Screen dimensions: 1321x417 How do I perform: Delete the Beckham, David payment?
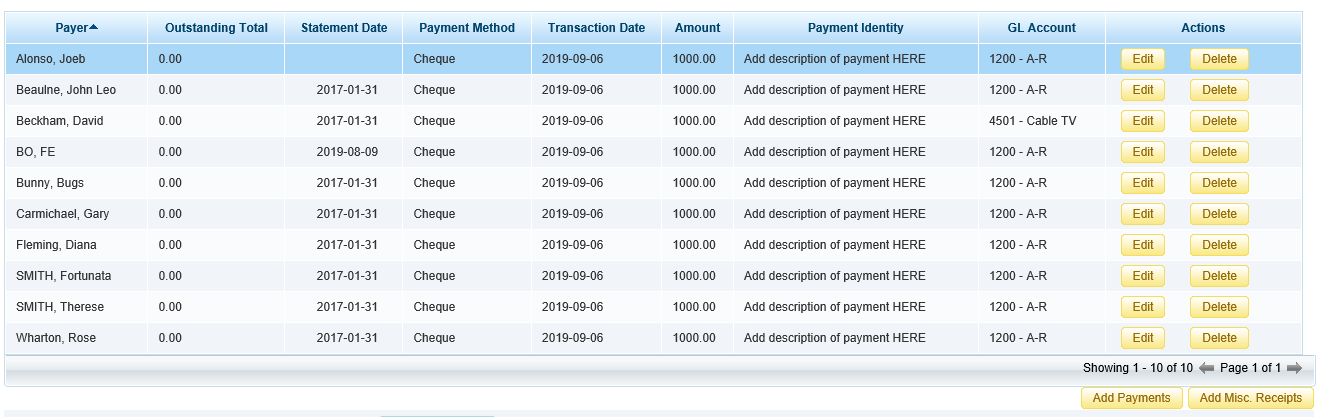click(1219, 121)
